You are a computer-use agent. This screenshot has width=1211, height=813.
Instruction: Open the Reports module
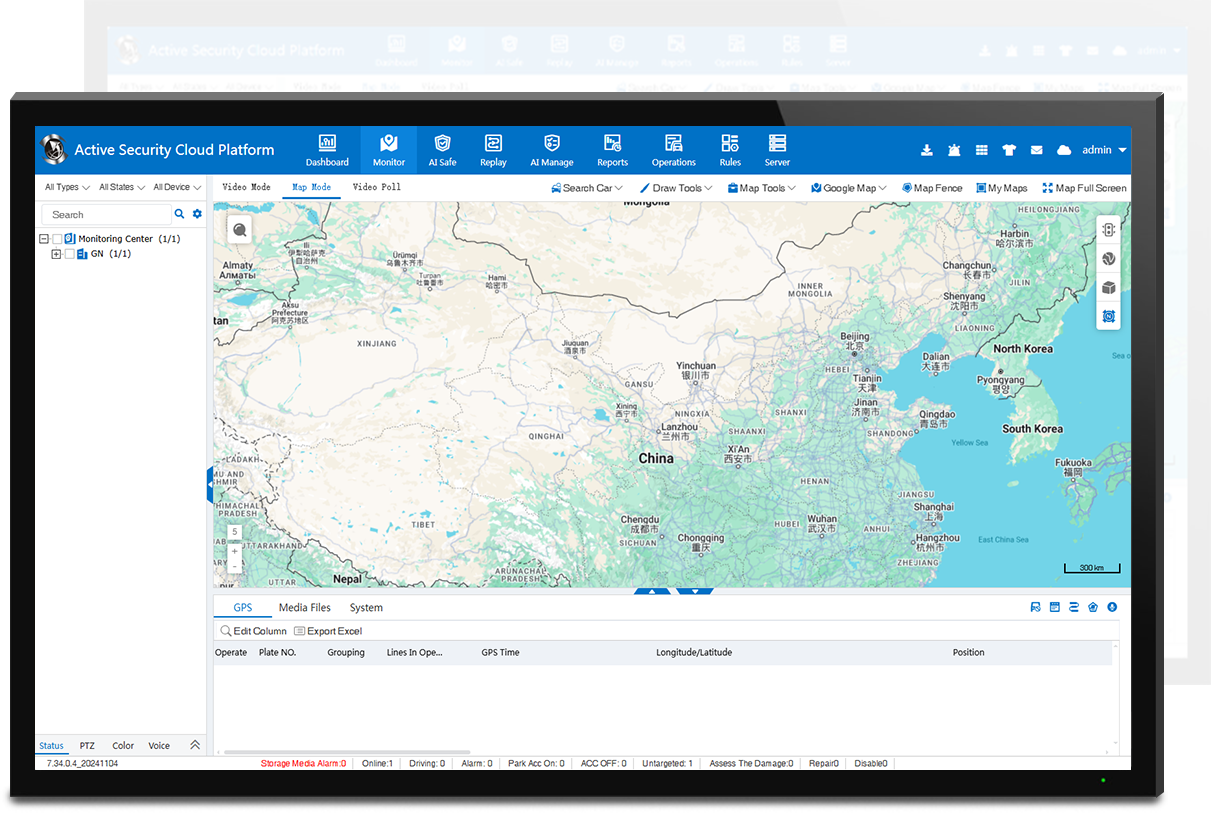click(612, 149)
